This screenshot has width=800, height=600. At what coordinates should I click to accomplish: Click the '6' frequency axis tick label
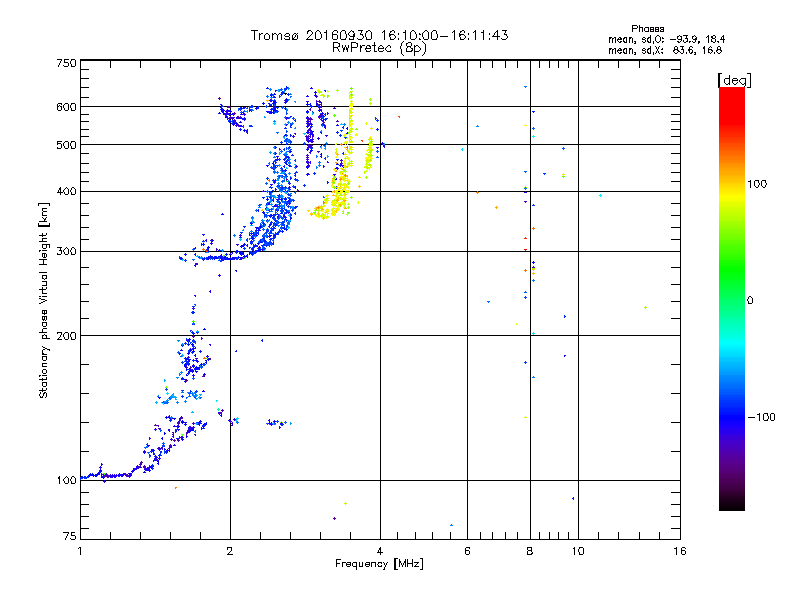pyautogui.click(x=467, y=551)
